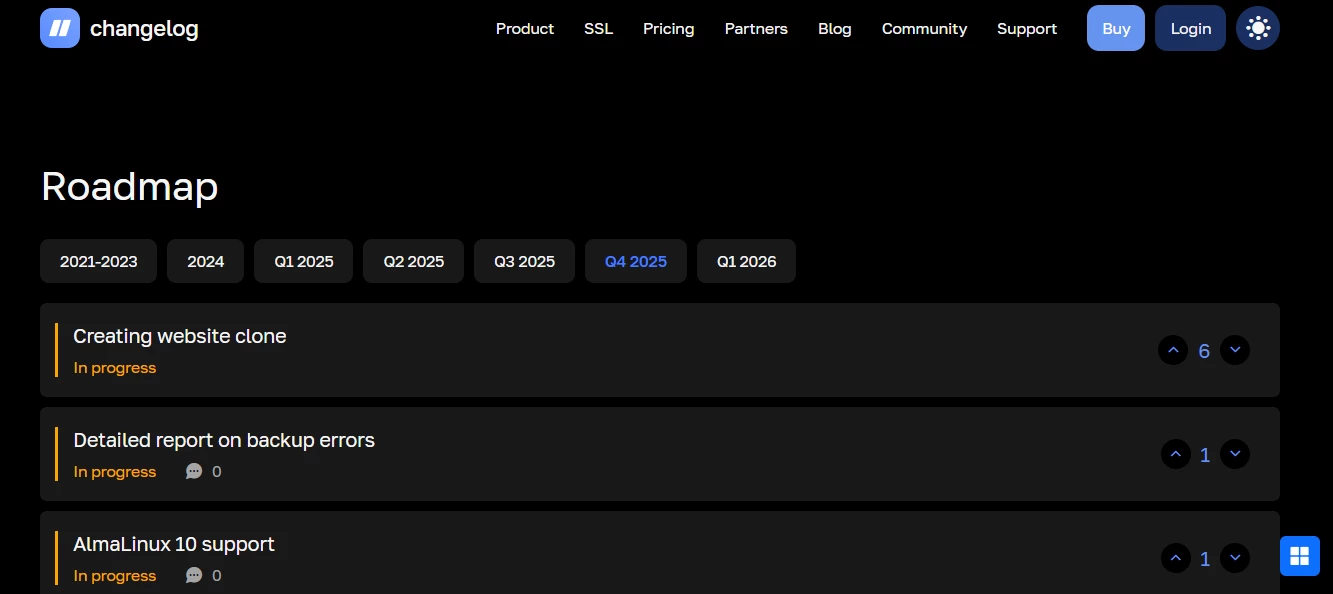Open the Creating website clone roadmap entry

point(179,336)
